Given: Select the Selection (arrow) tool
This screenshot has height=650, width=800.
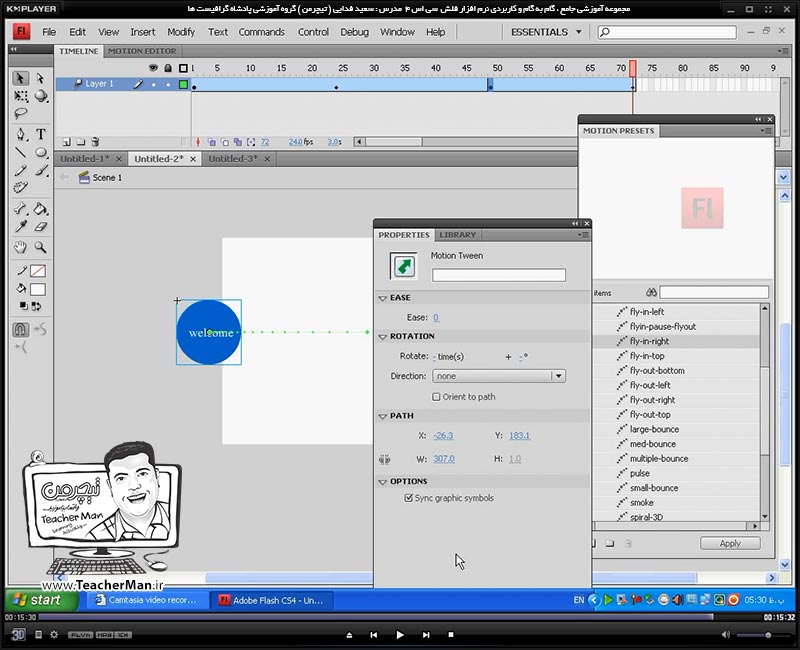Looking at the screenshot, I should pyautogui.click(x=20, y=78).
